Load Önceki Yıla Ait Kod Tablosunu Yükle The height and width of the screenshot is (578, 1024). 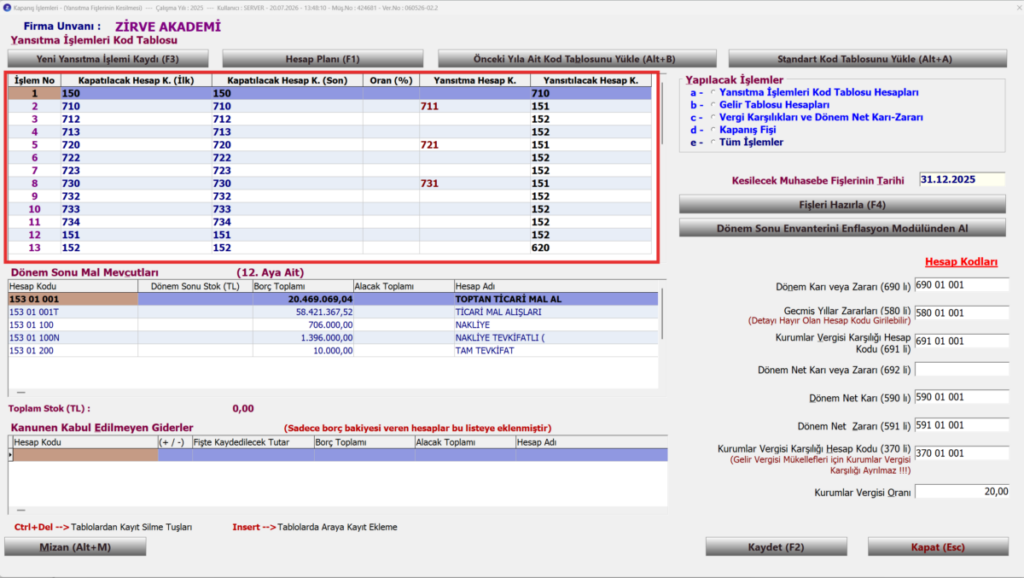(577, 59)
